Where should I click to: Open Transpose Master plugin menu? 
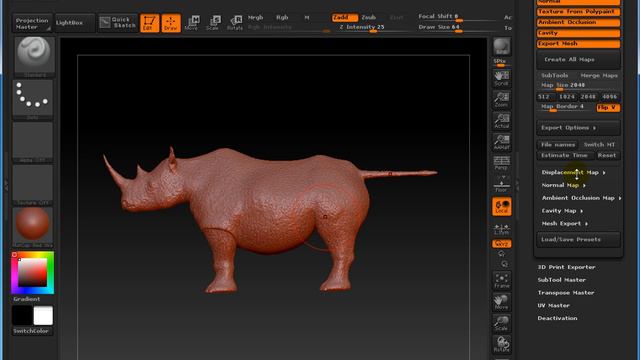566,293
